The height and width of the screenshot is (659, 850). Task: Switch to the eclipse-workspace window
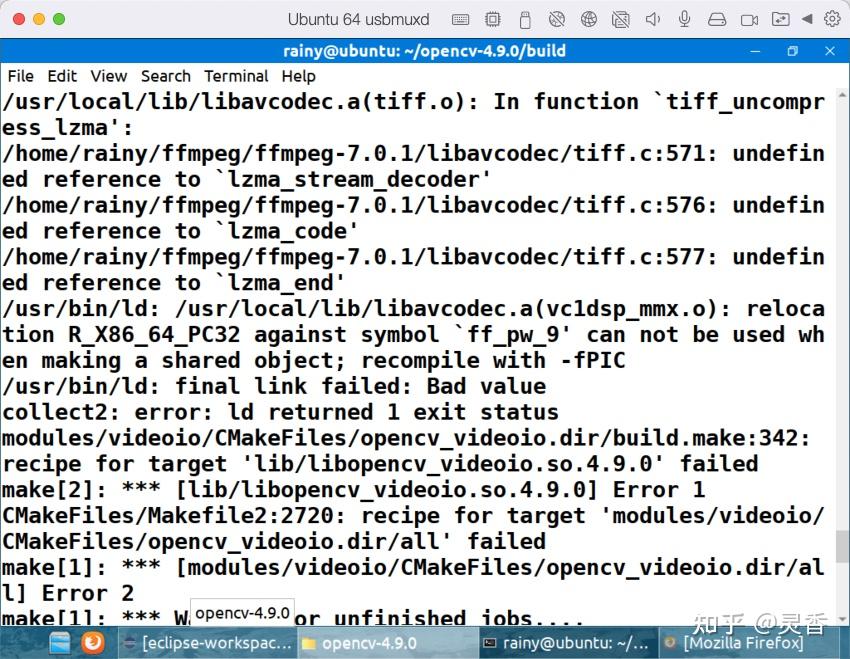coord(207,643)
